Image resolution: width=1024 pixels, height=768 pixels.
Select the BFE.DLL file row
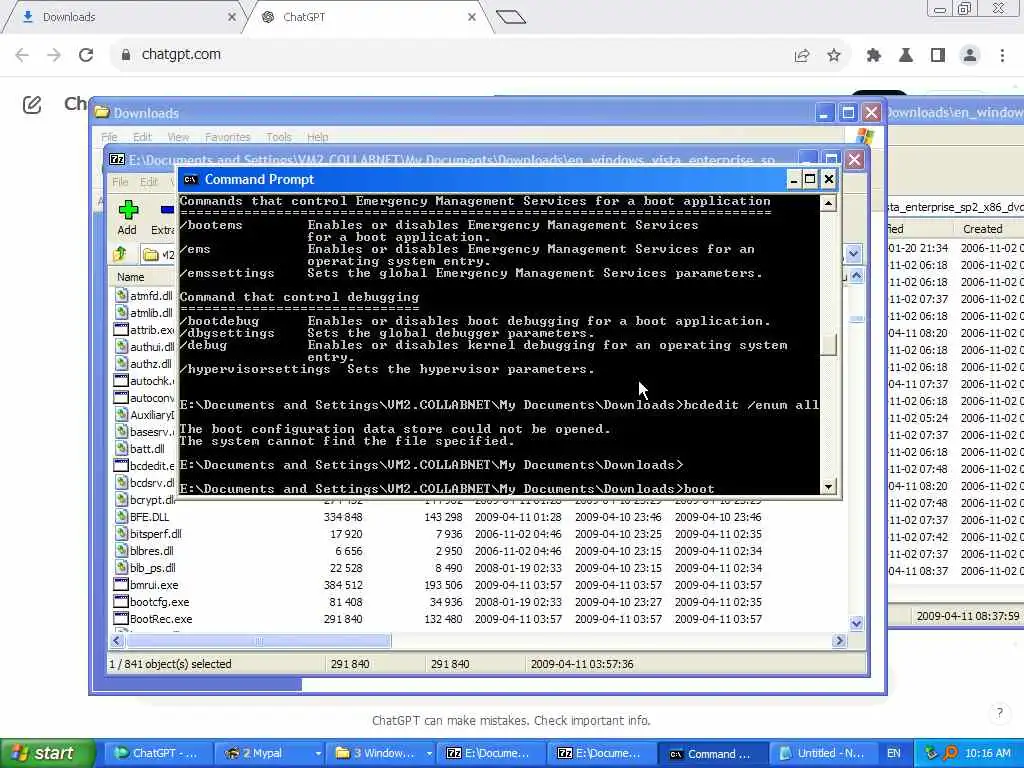pyautogui.click(x=438, y=517)
